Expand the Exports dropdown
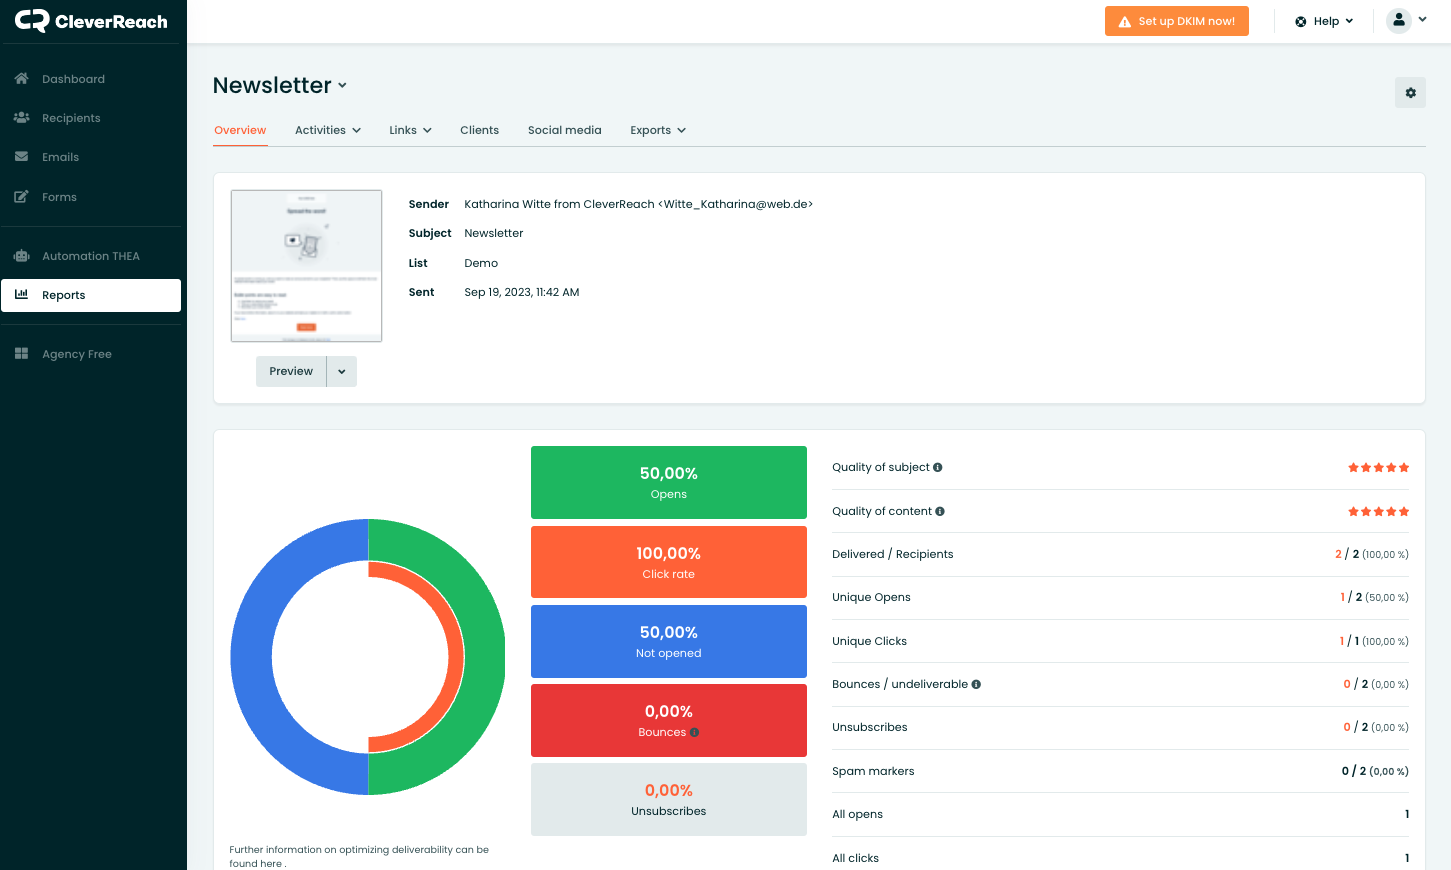 coord(657,130)
